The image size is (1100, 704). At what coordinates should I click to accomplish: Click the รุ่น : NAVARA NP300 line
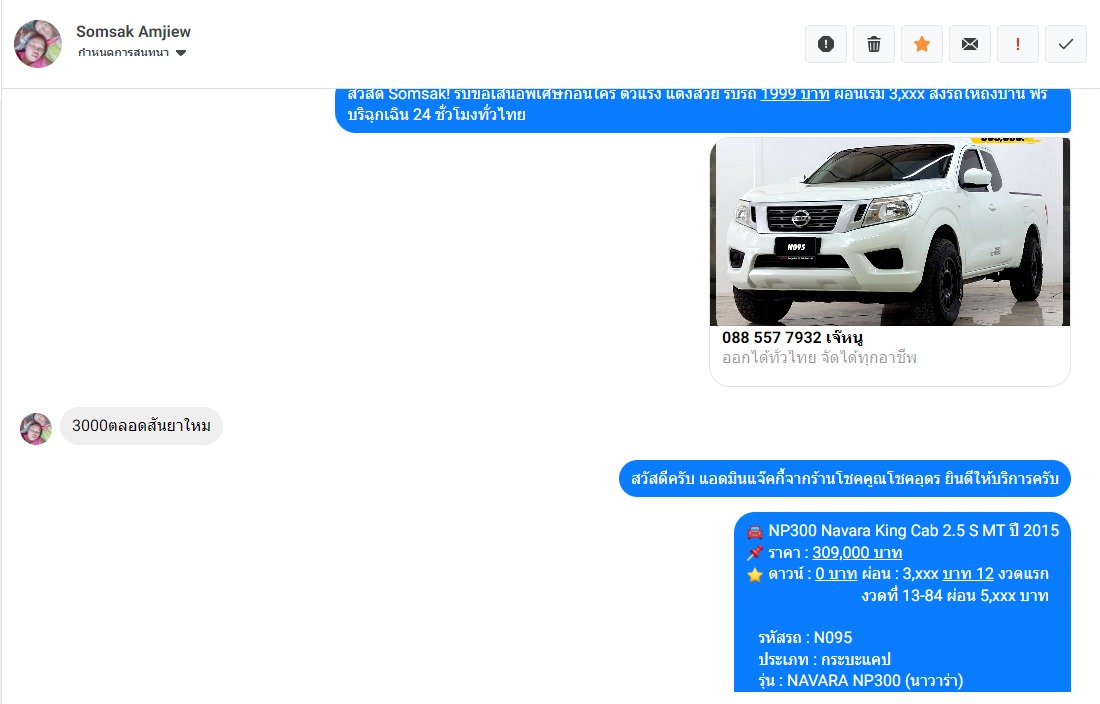(861, 680)
